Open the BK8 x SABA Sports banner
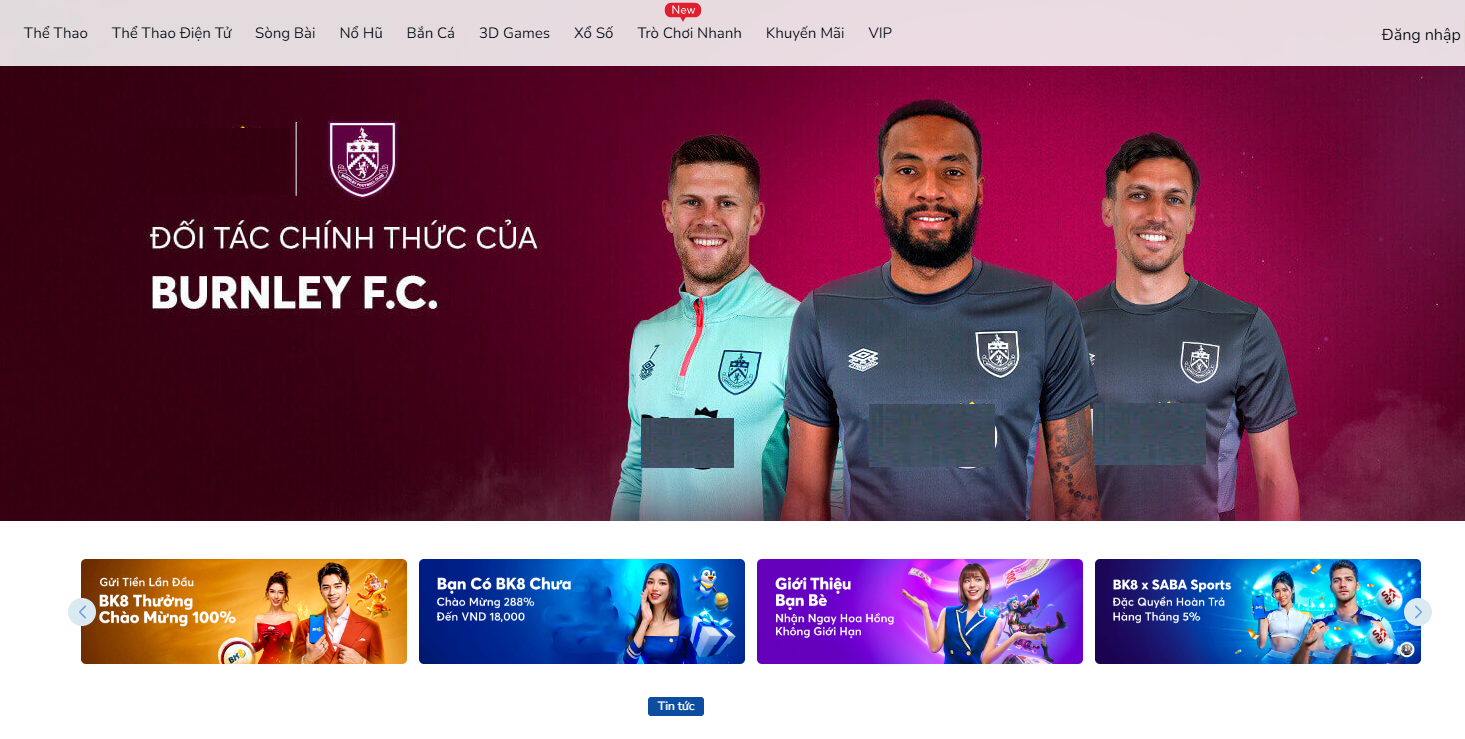 1258,611
